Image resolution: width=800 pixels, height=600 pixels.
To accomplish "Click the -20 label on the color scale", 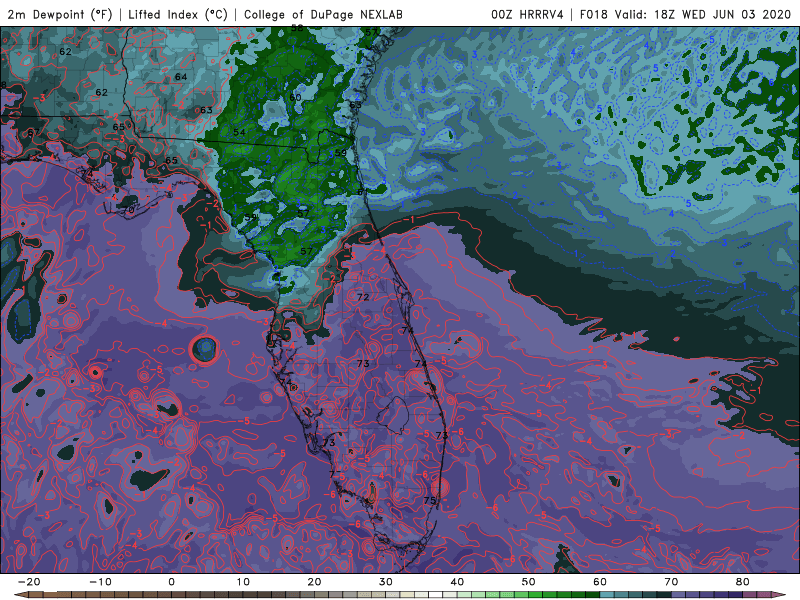I will tap(29, 582).
